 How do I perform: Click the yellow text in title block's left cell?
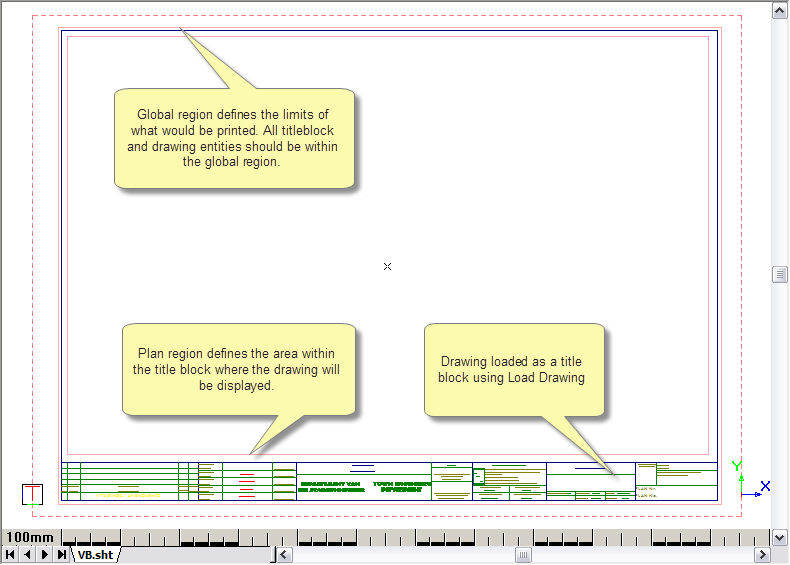click(x=128, y=494)
